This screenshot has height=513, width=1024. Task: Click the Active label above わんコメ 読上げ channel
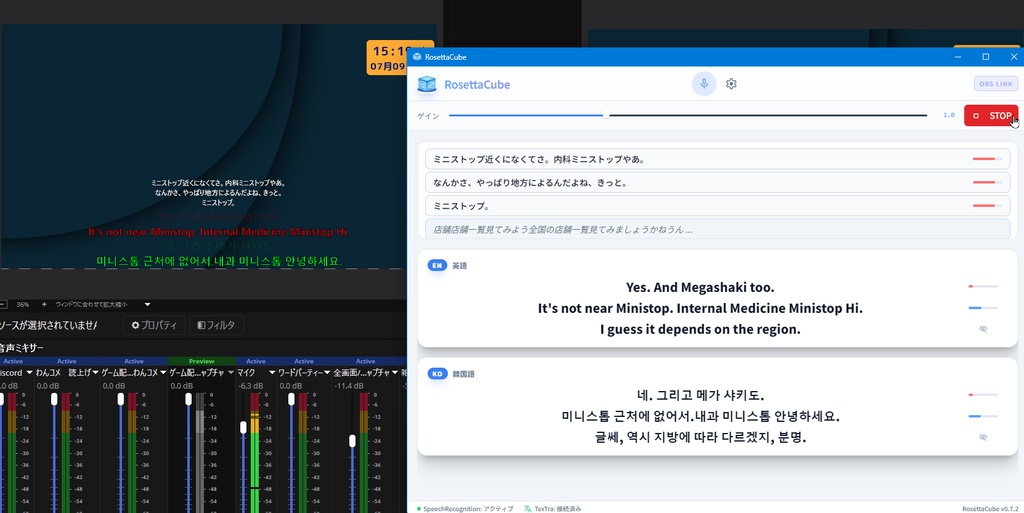(67, 361)
